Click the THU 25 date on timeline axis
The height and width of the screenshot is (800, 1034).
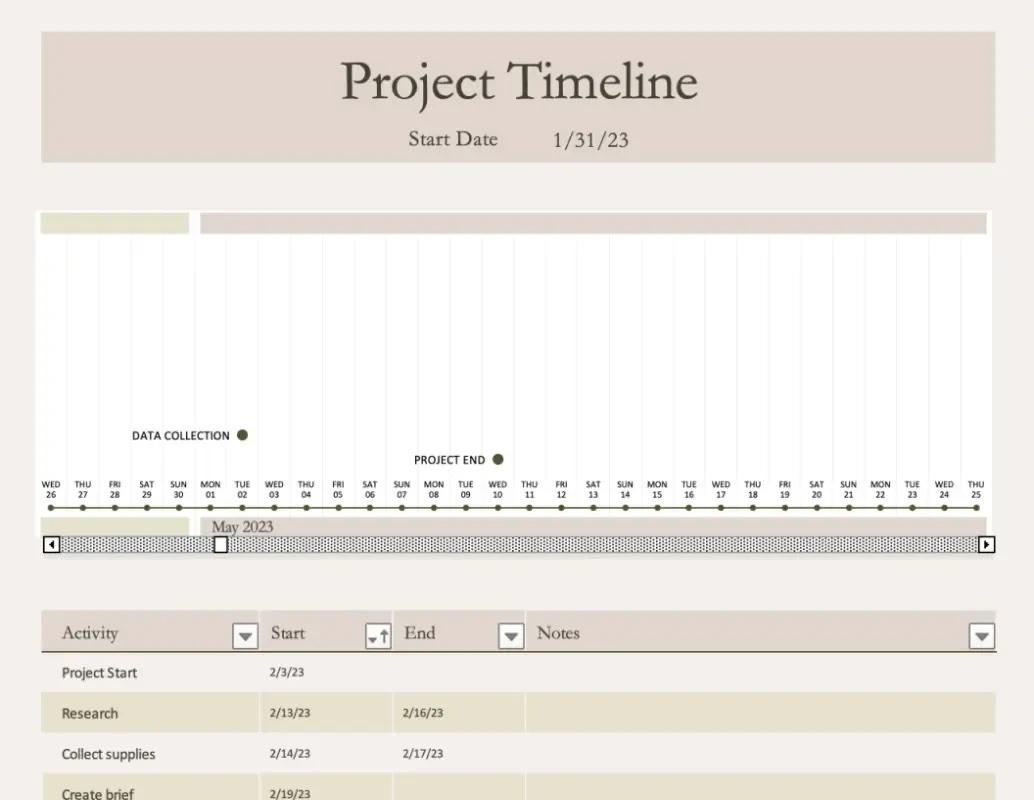(x=976, y=489)
